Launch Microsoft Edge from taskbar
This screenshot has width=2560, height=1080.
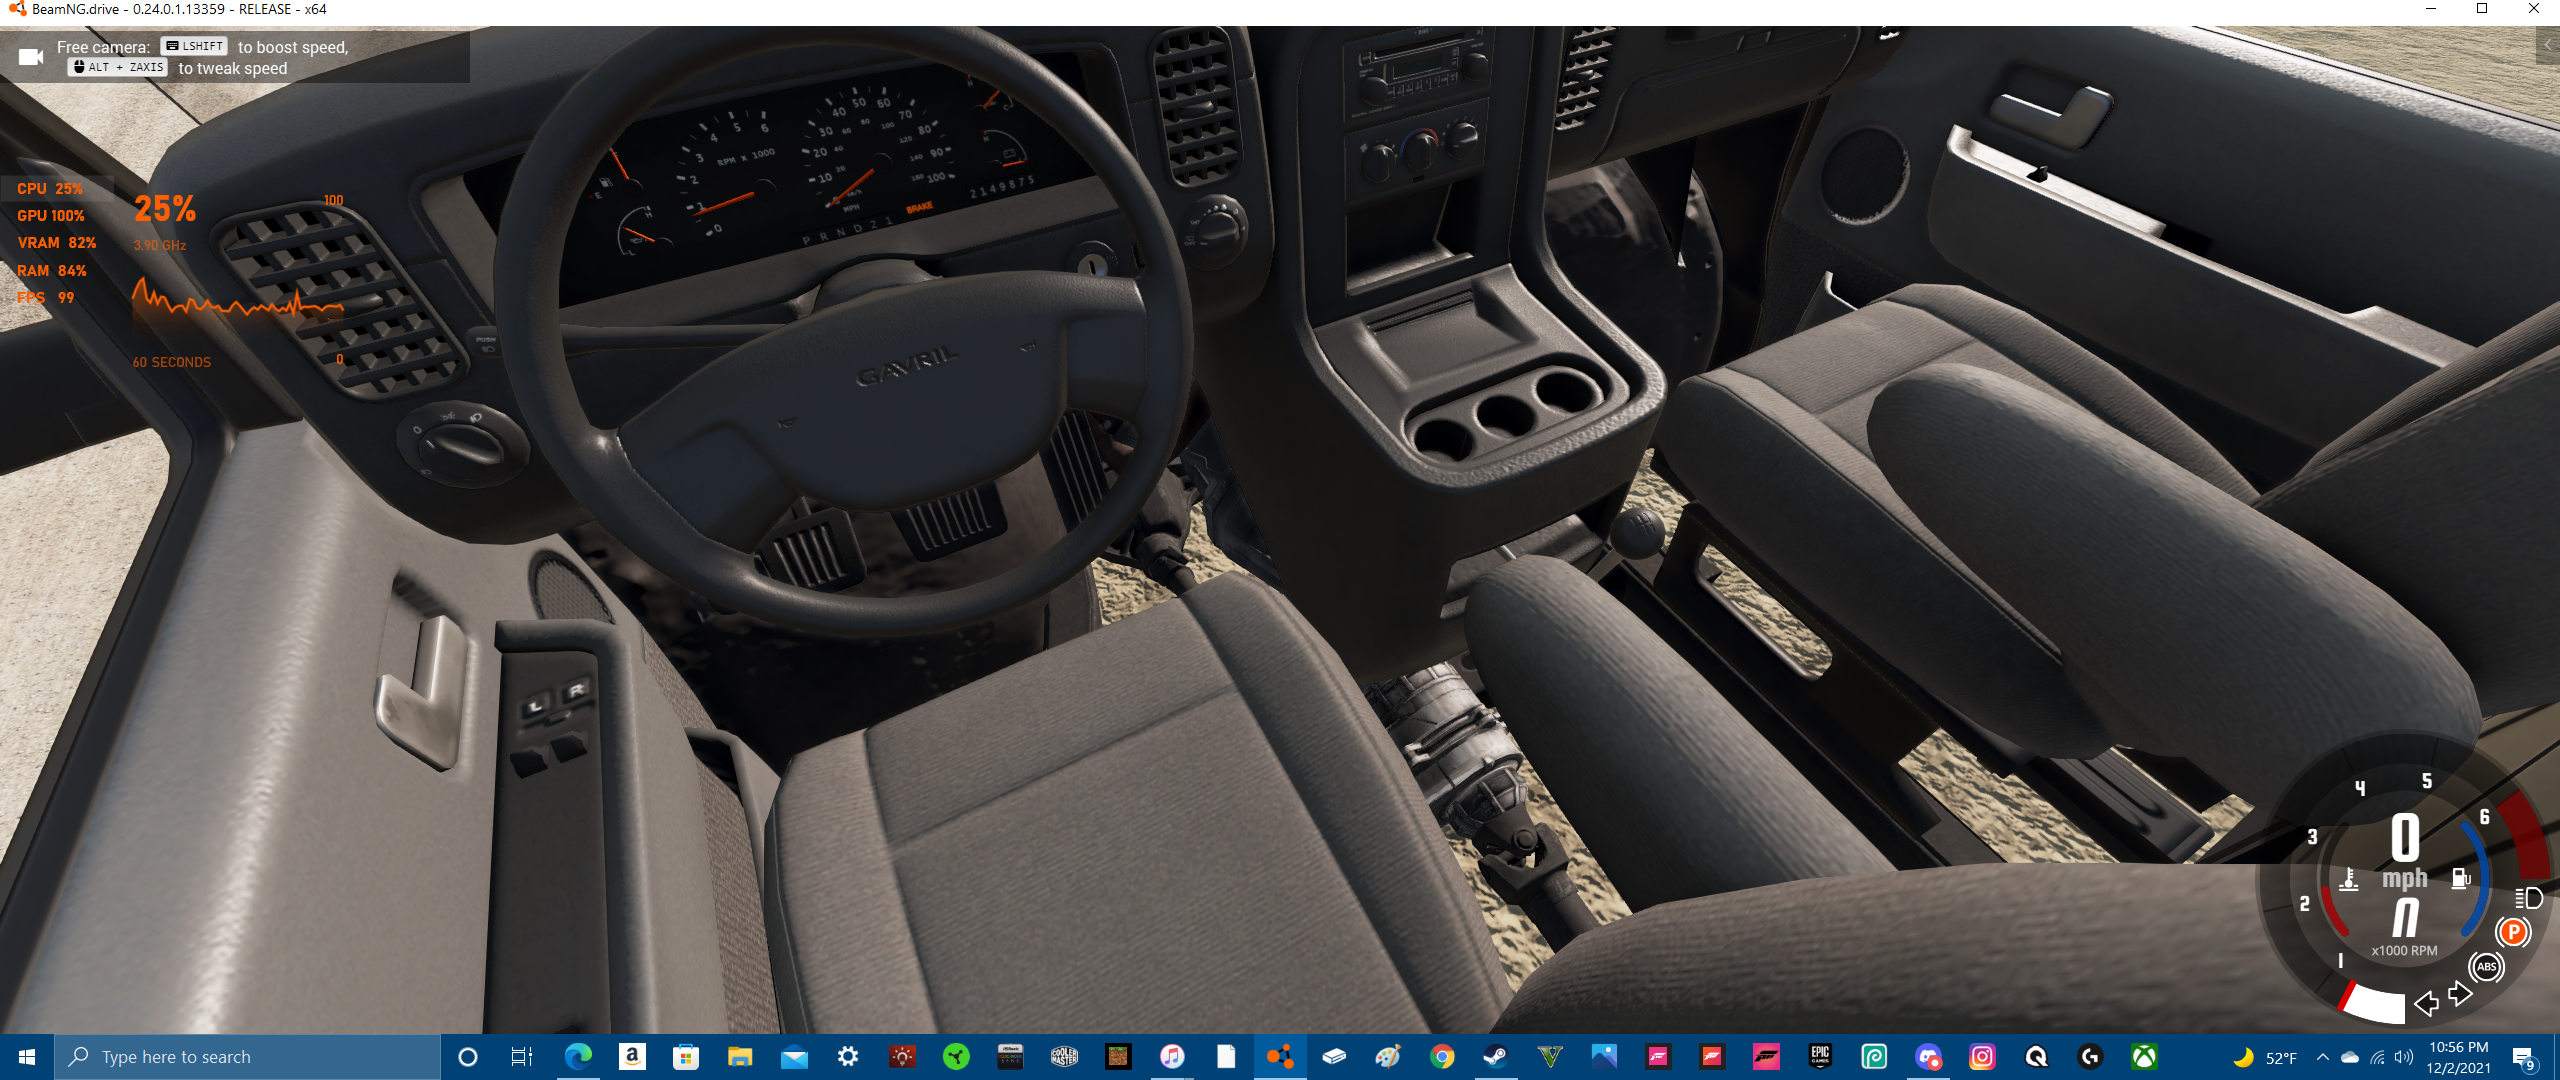577,1057
